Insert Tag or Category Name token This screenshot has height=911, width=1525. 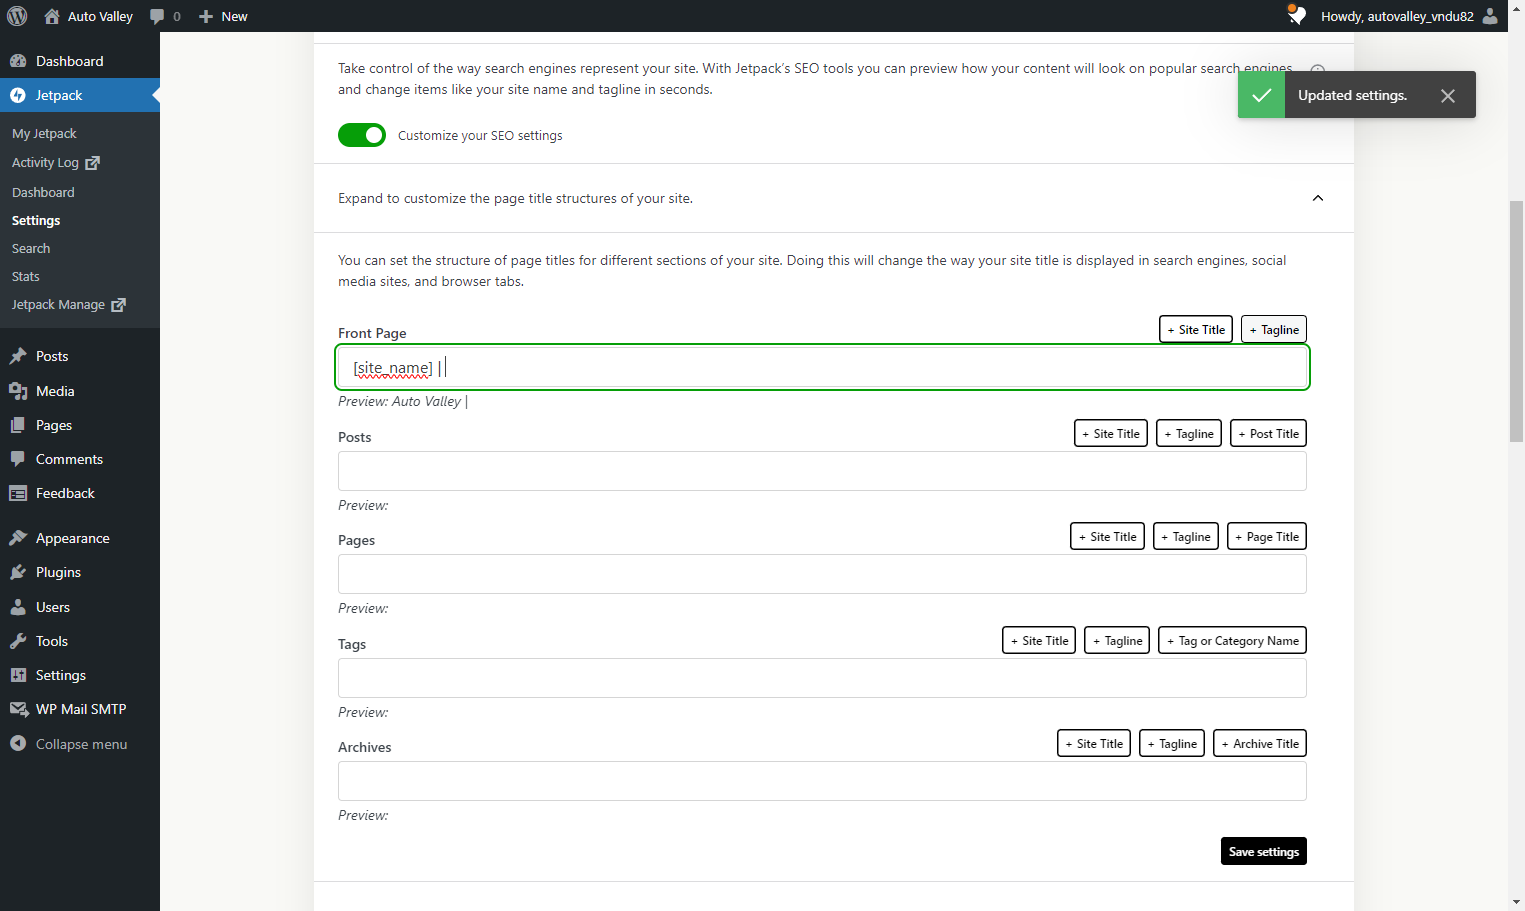pos(1232,640)
